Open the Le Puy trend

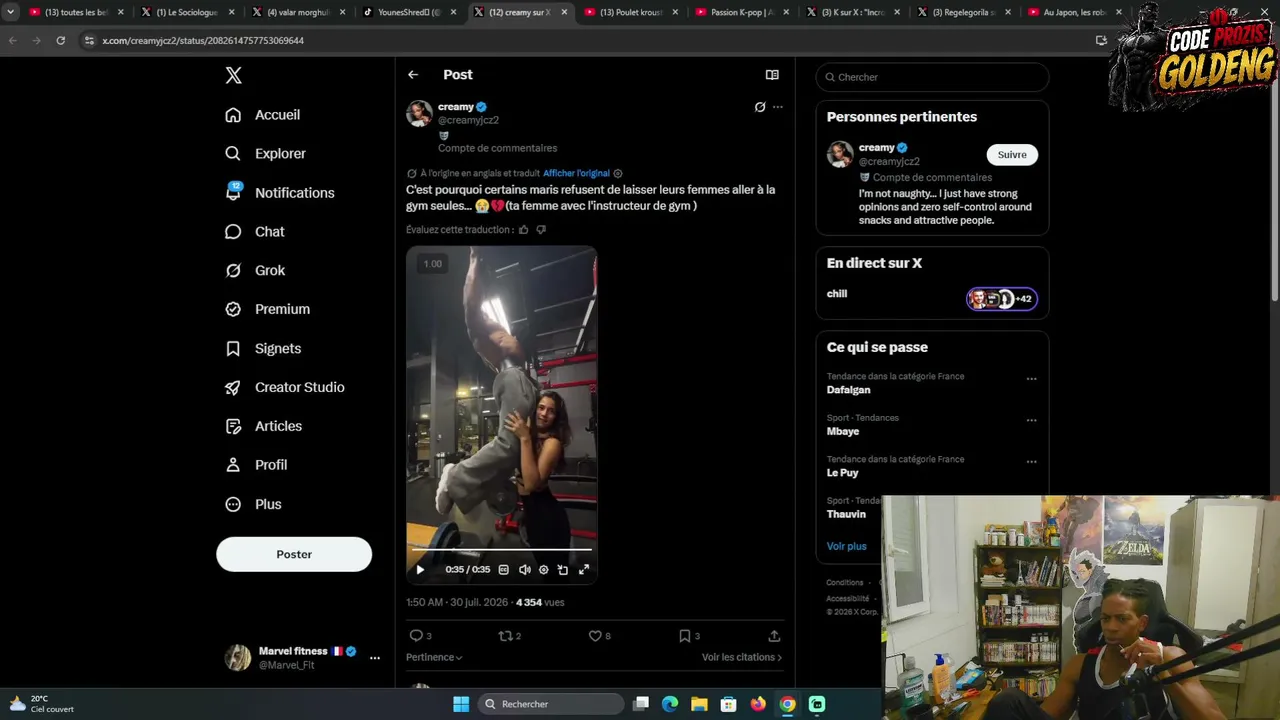pos(842,473)
